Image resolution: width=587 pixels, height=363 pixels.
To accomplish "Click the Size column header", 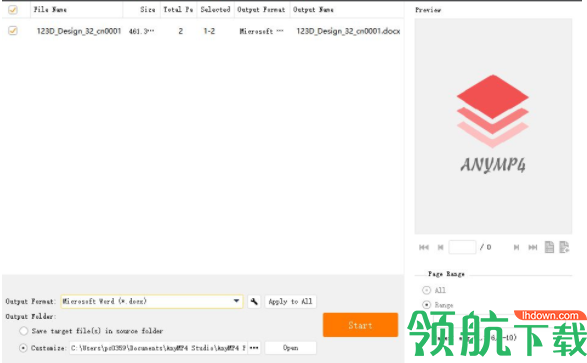I will (x=147, y=10).
